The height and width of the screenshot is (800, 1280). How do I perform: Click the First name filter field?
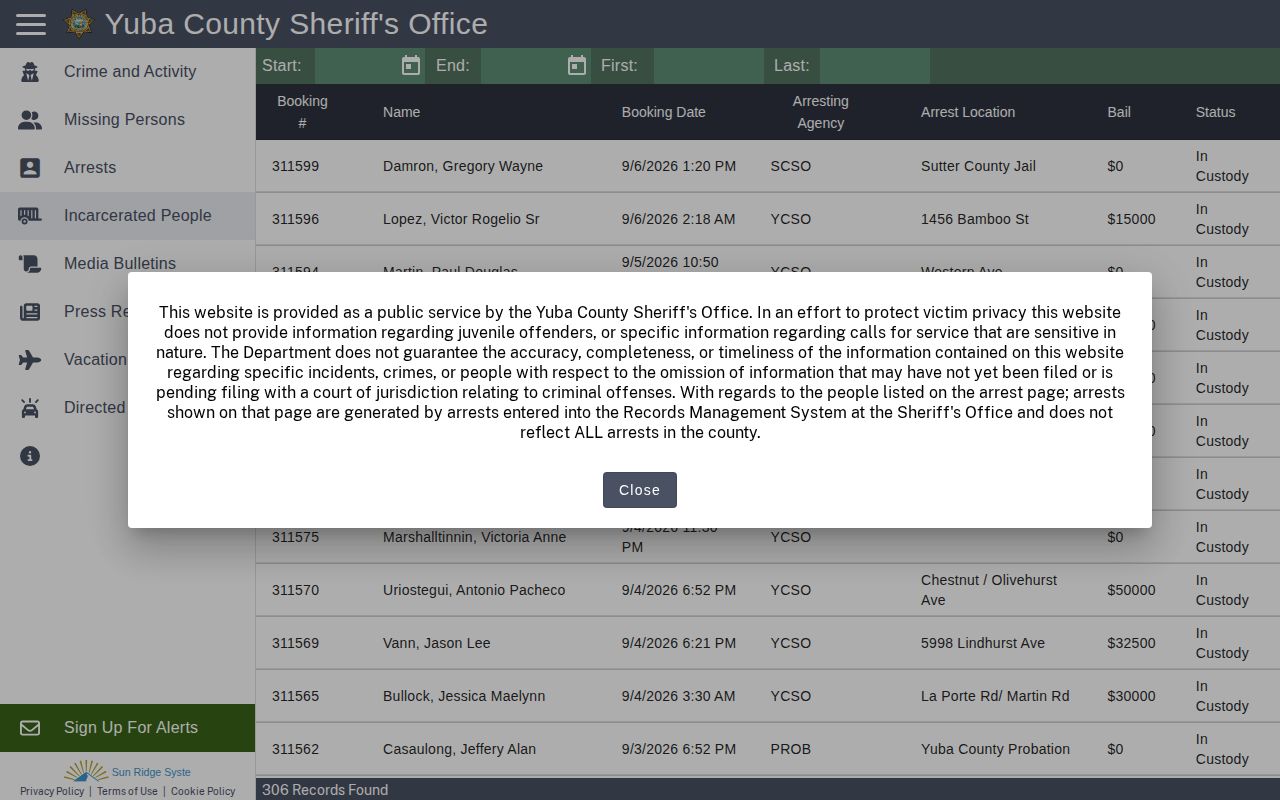pyautogui.click(x=708, y=66)
